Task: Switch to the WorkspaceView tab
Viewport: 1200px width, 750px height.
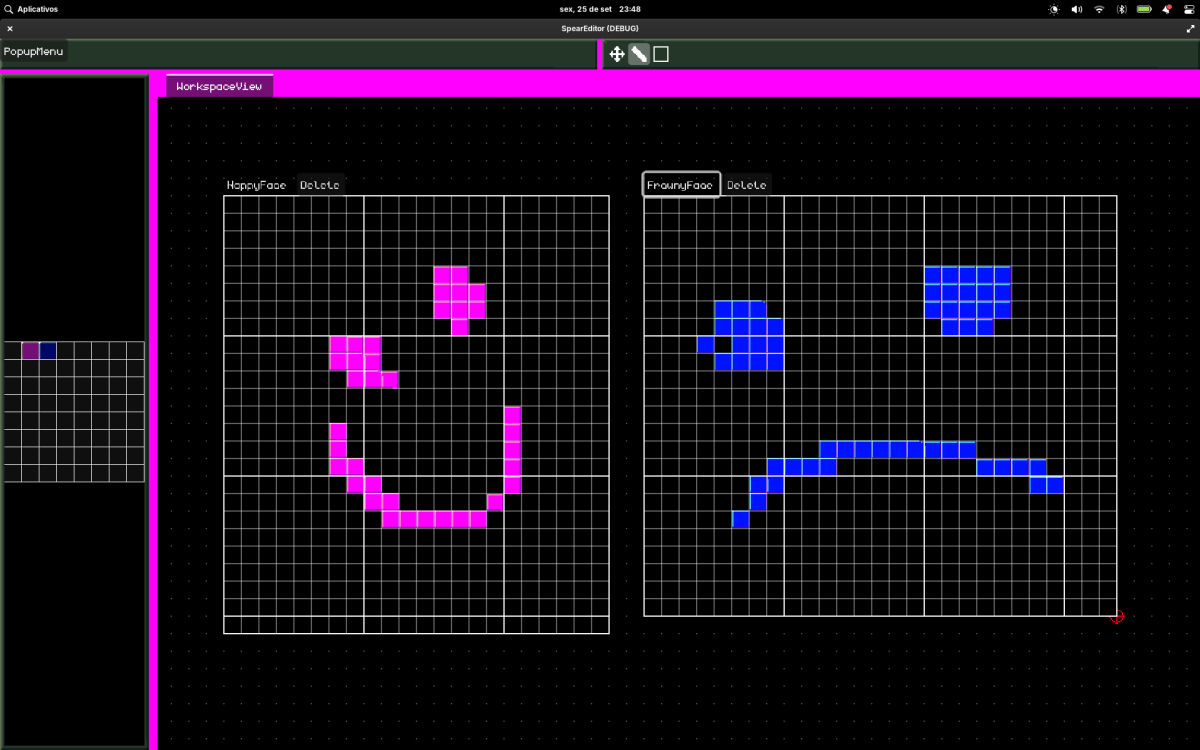Action: (219, 87)
